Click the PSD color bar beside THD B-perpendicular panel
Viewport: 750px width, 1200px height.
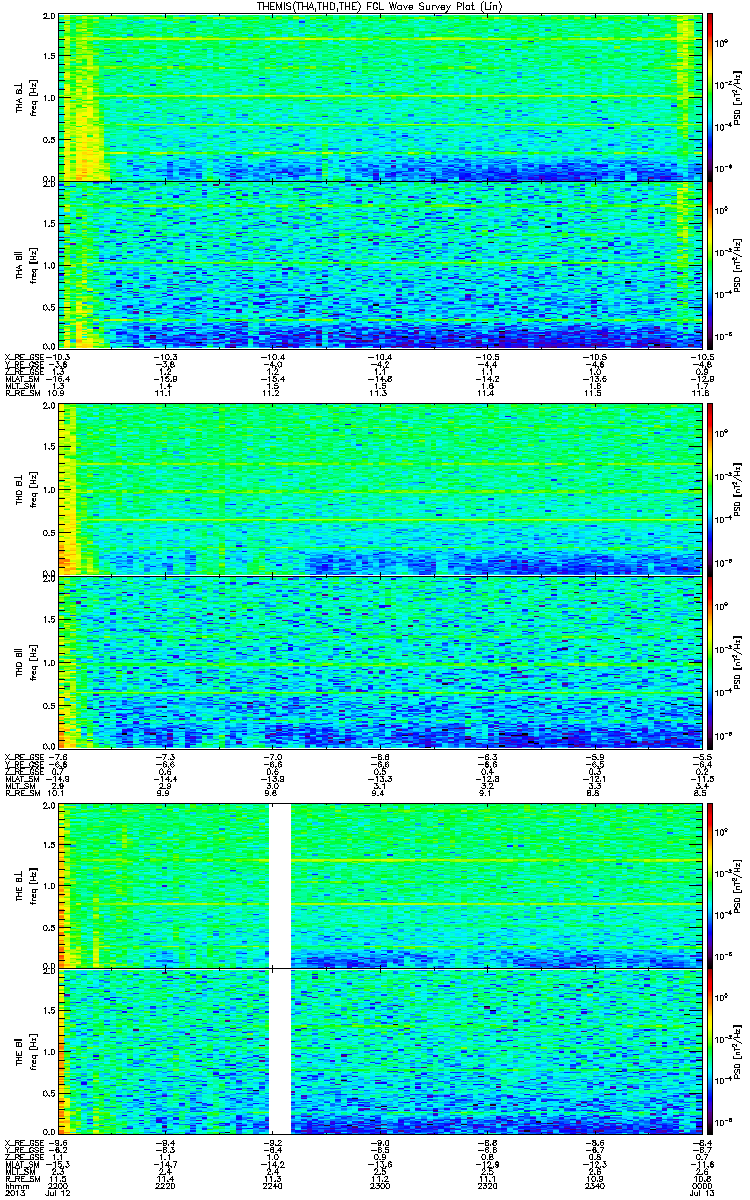pyautogui.click(x=710, y=489)
